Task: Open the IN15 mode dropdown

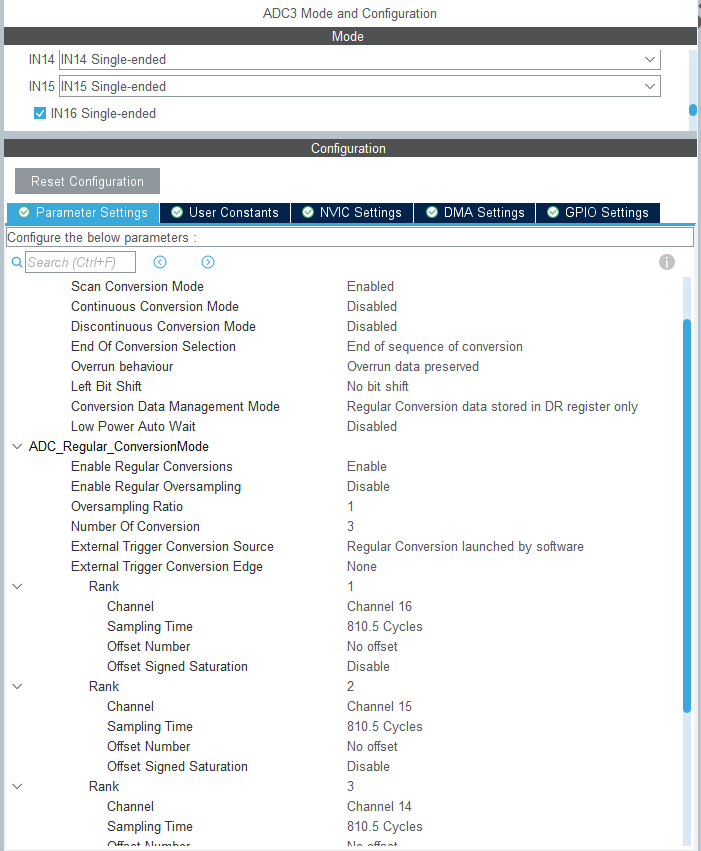Action: tap(359, 86)
